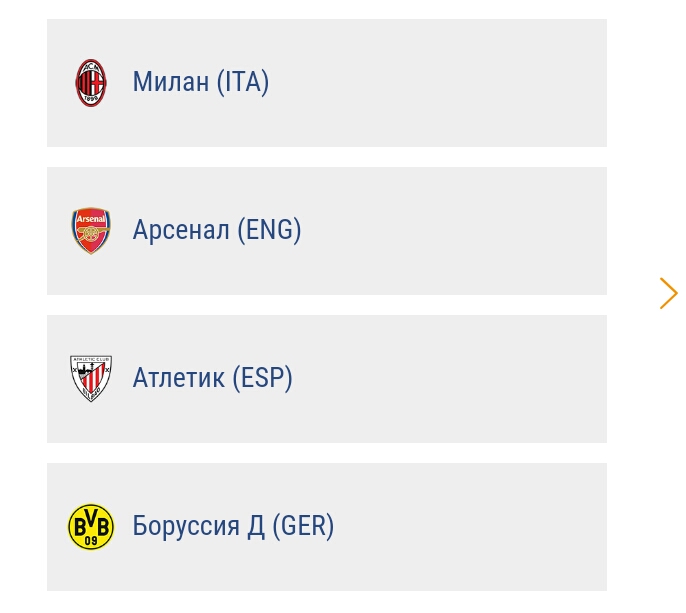Select the Арсенал team name
The height and width of the screenshot is (613, 686).
[x=181, y=230]
